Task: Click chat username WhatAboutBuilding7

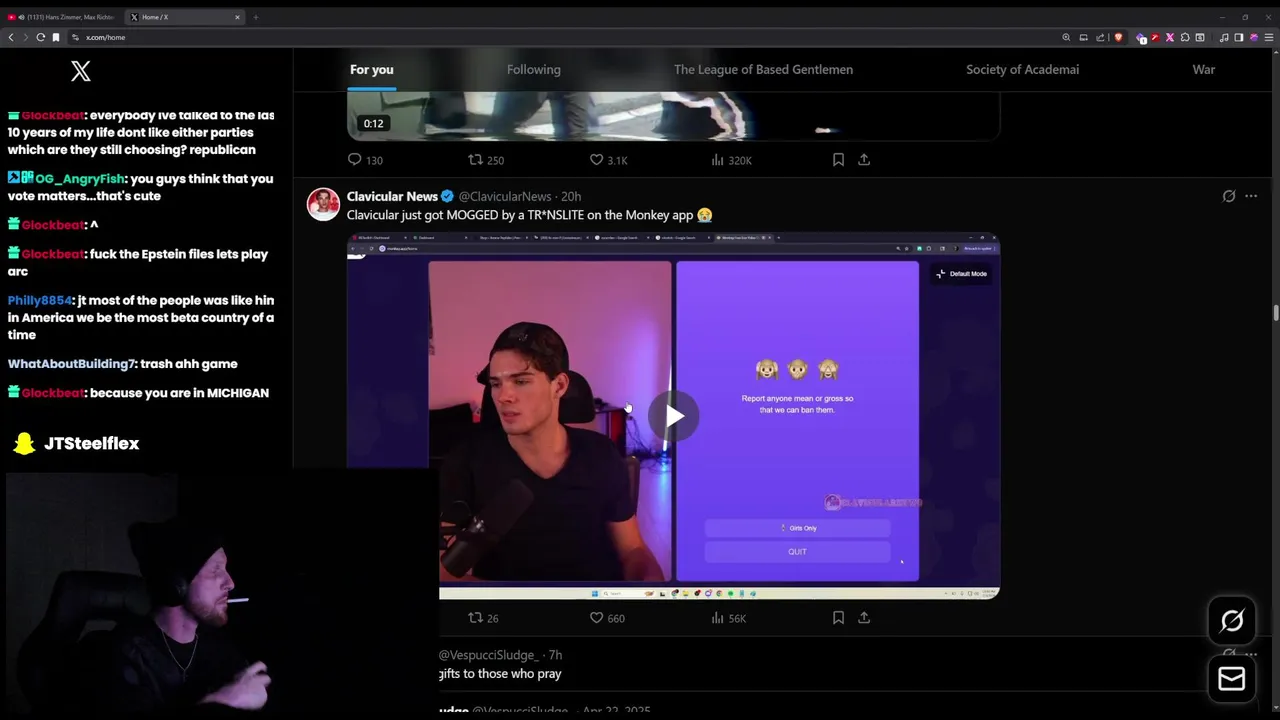Action: 71,364
